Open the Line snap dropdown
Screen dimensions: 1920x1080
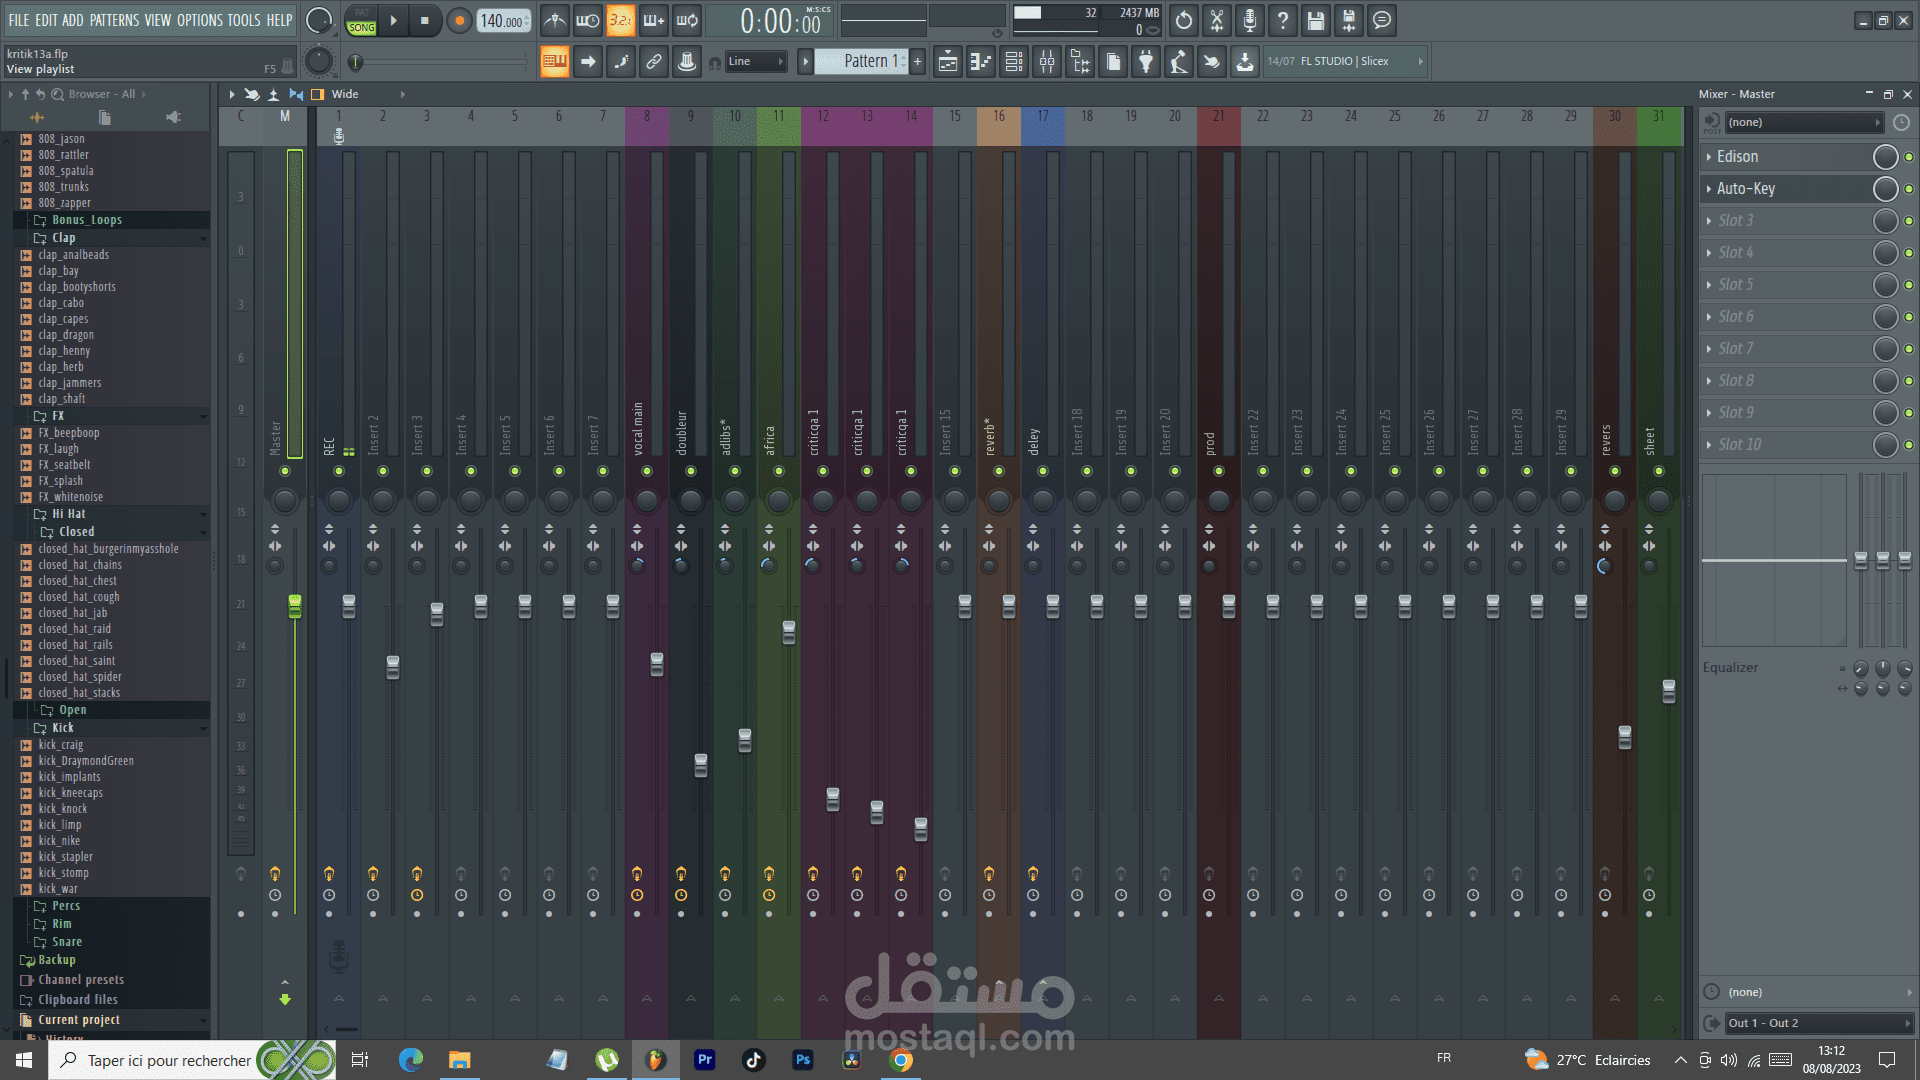[x=755, y=62]
